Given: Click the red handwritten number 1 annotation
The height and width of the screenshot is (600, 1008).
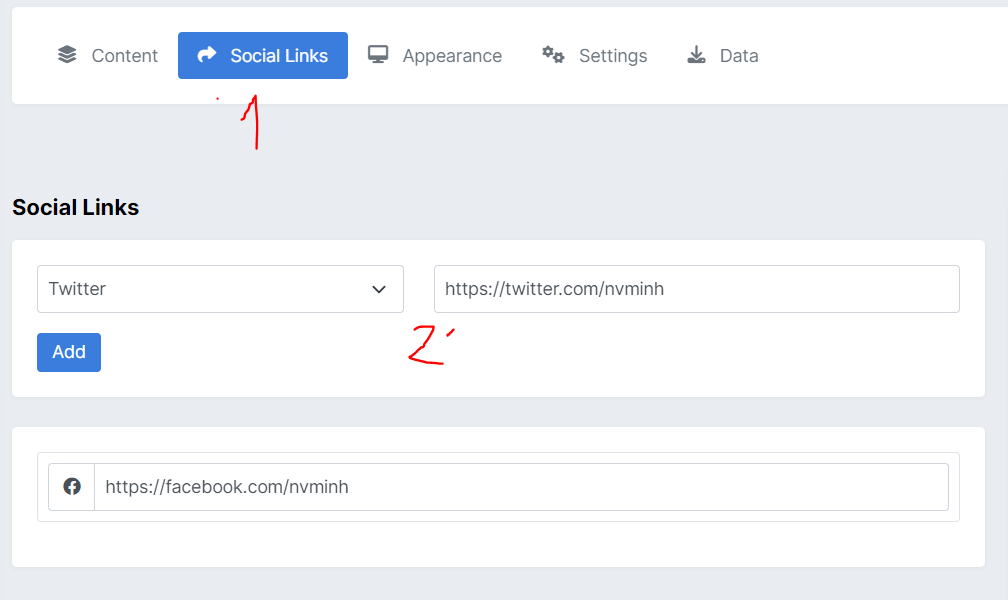Looking at the screenshot, I should tap(252, 123).
